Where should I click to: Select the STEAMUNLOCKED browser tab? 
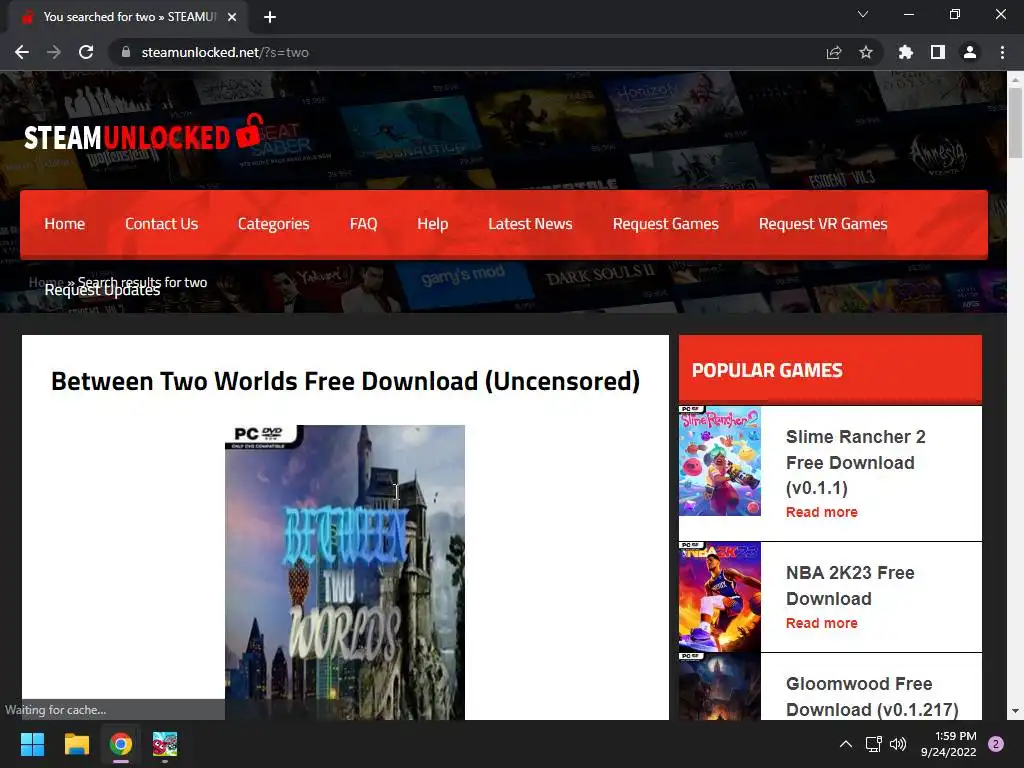pyautogui.click(x=128, y=17)
